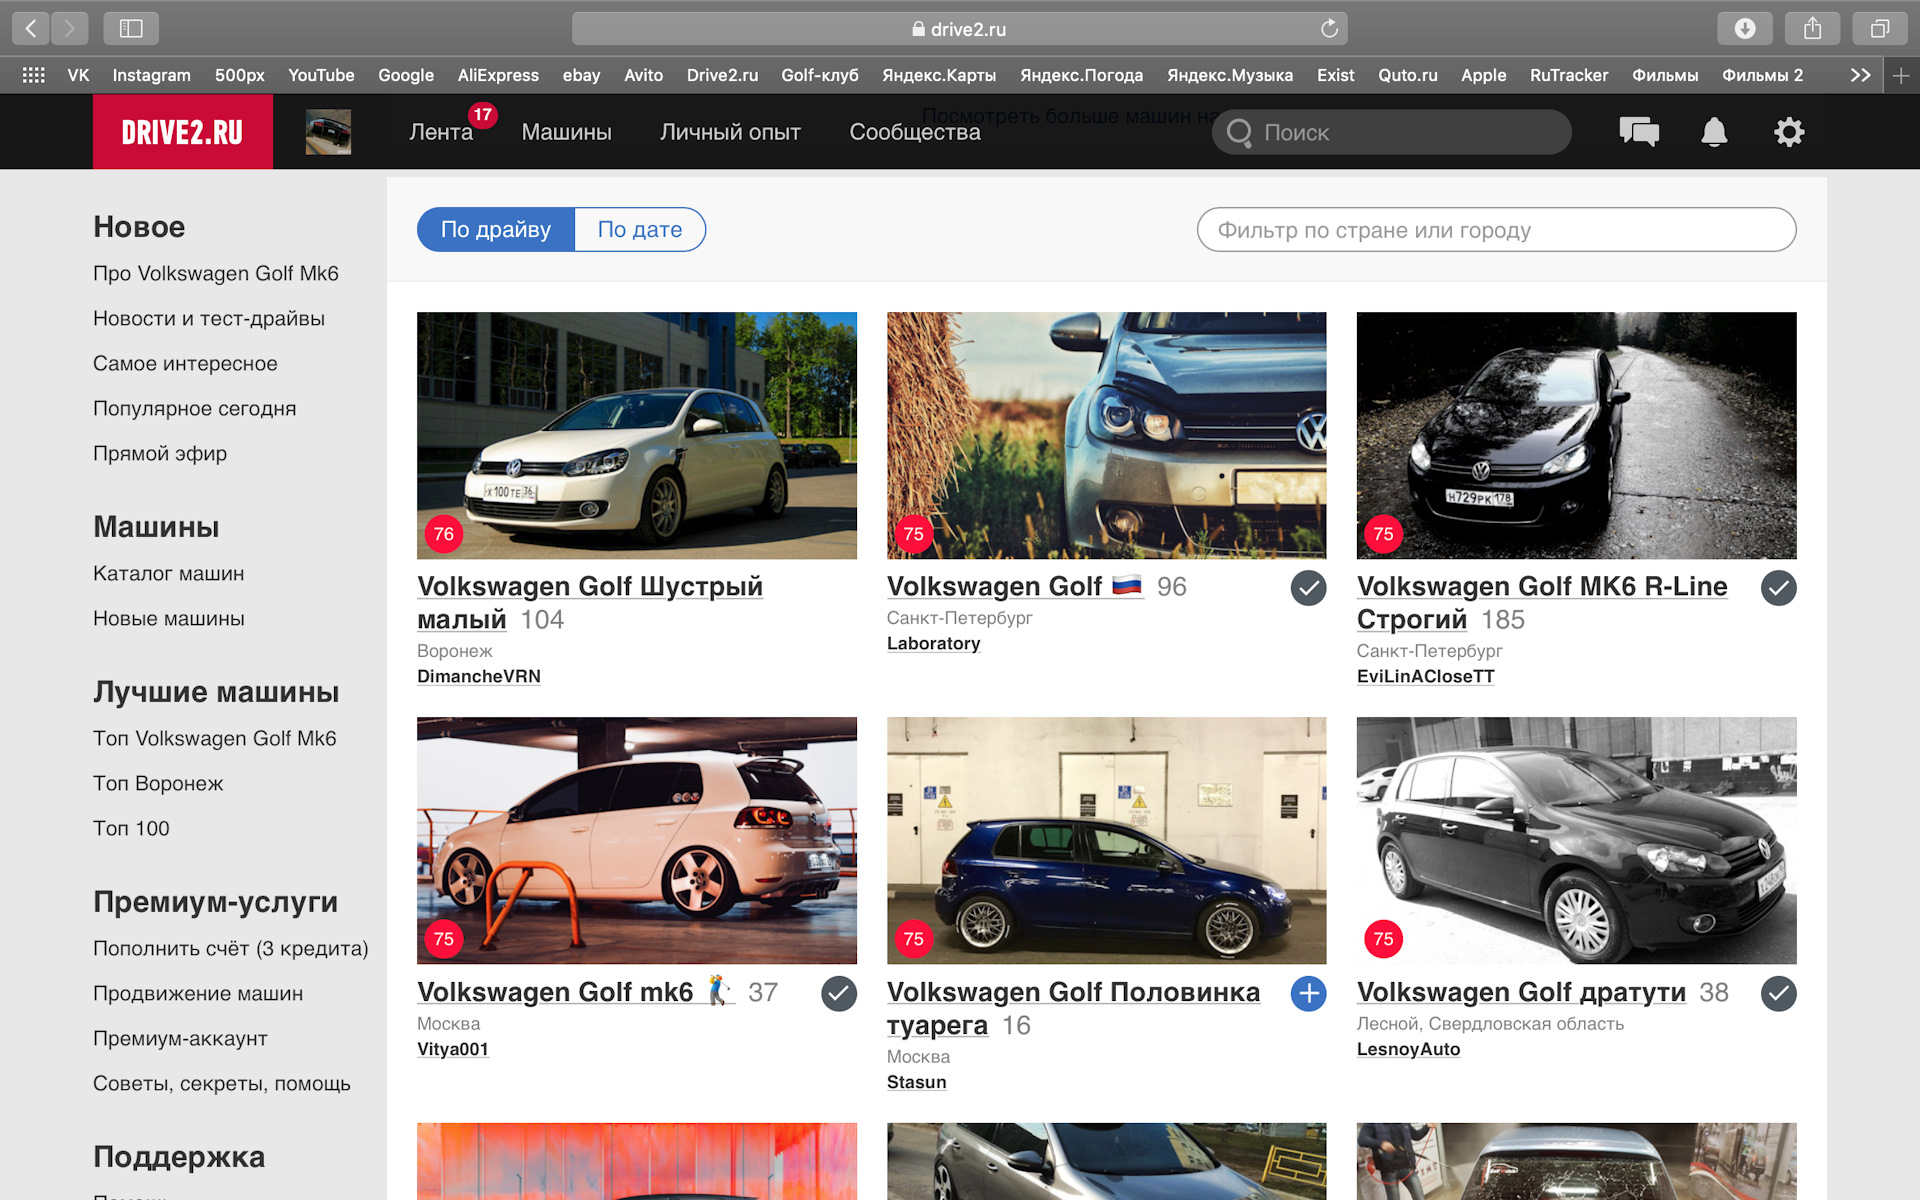
Task: Toggle subscription check for Volkswagen Golf mk6
Action: pyautogui.click(x=839, y=994)
